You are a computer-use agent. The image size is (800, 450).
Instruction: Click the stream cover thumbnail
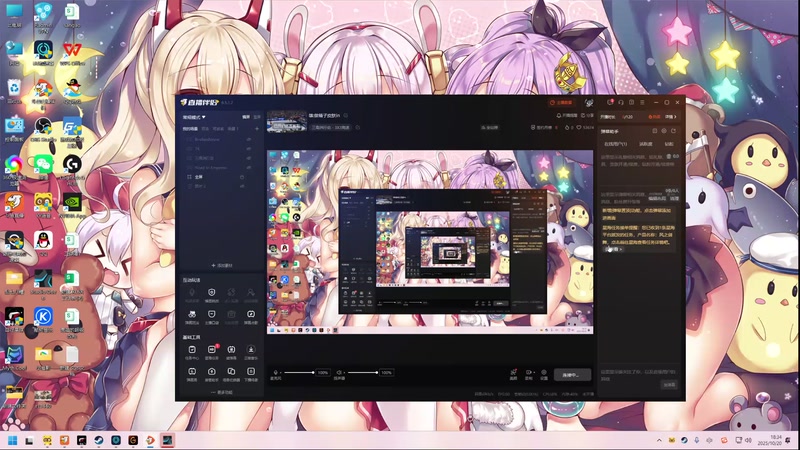[x=287, y=121]
